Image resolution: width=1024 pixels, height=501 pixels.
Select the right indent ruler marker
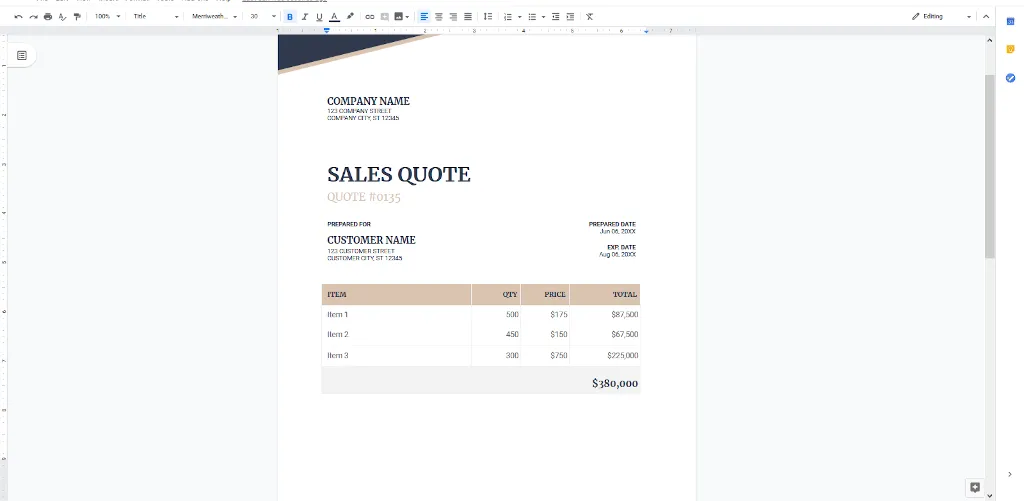tap(646, 31)
